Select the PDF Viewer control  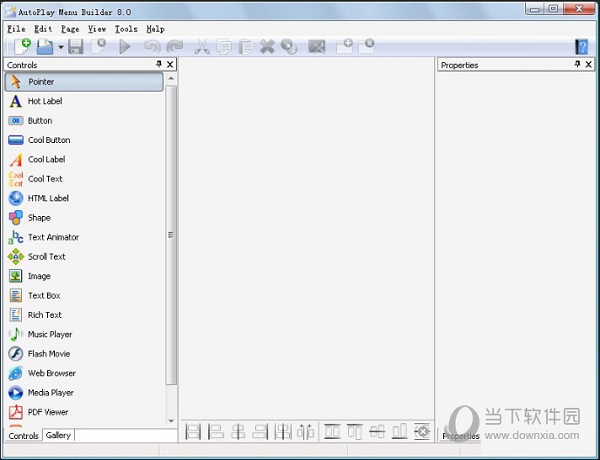click(x=84, y=412)
